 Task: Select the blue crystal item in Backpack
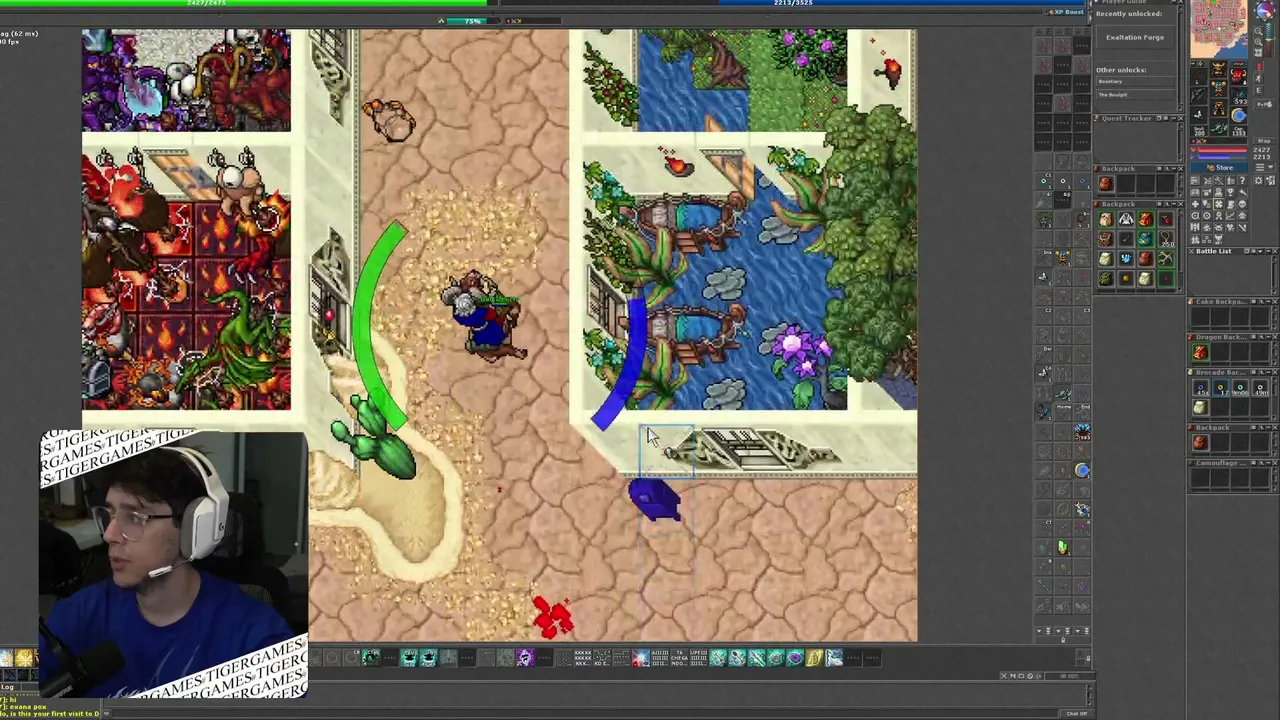pos(1125,259)
